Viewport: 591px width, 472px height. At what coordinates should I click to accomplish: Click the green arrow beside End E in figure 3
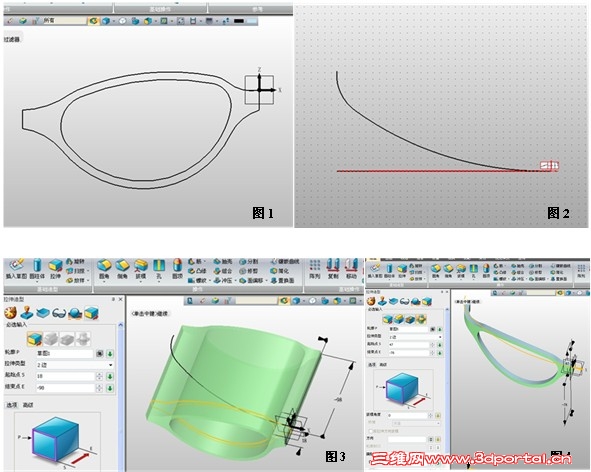110,388
